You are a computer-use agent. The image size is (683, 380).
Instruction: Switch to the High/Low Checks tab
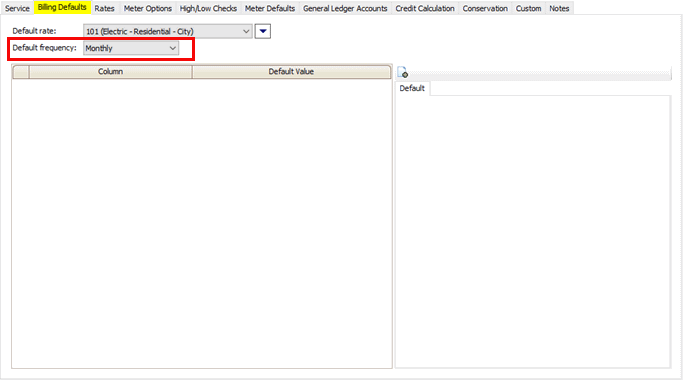208,8
